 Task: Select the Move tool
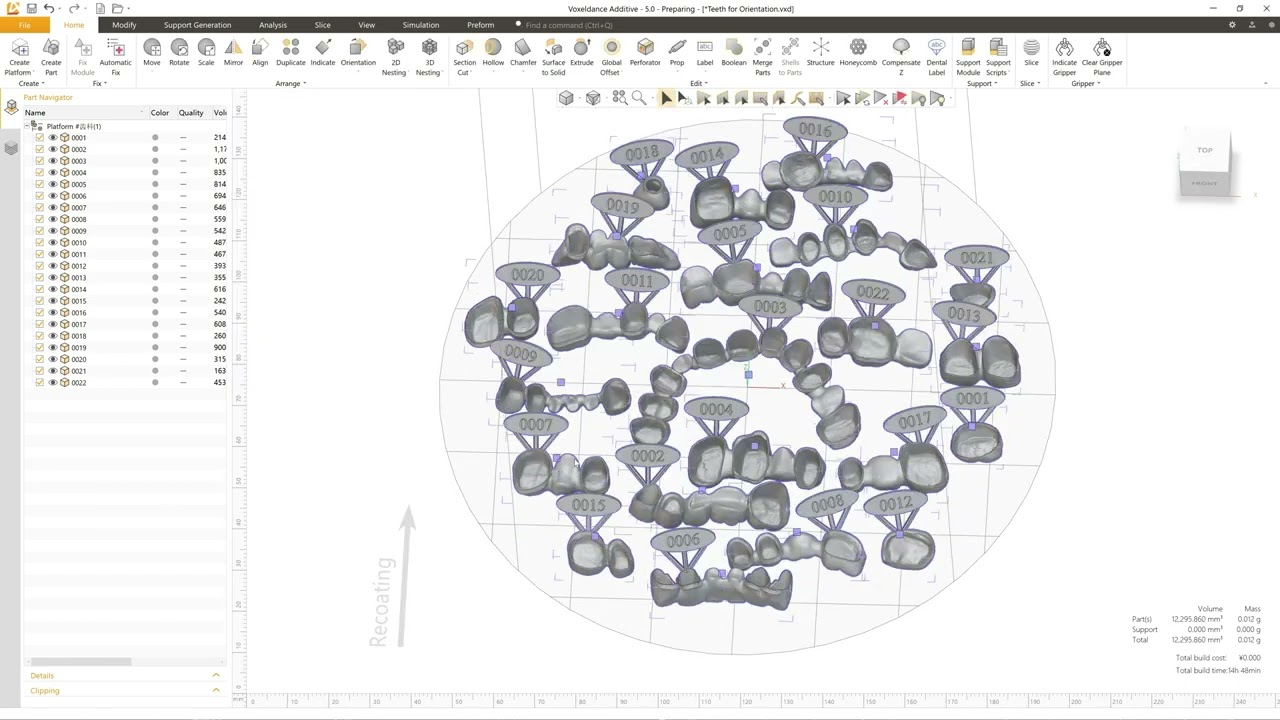click(152, 53)
